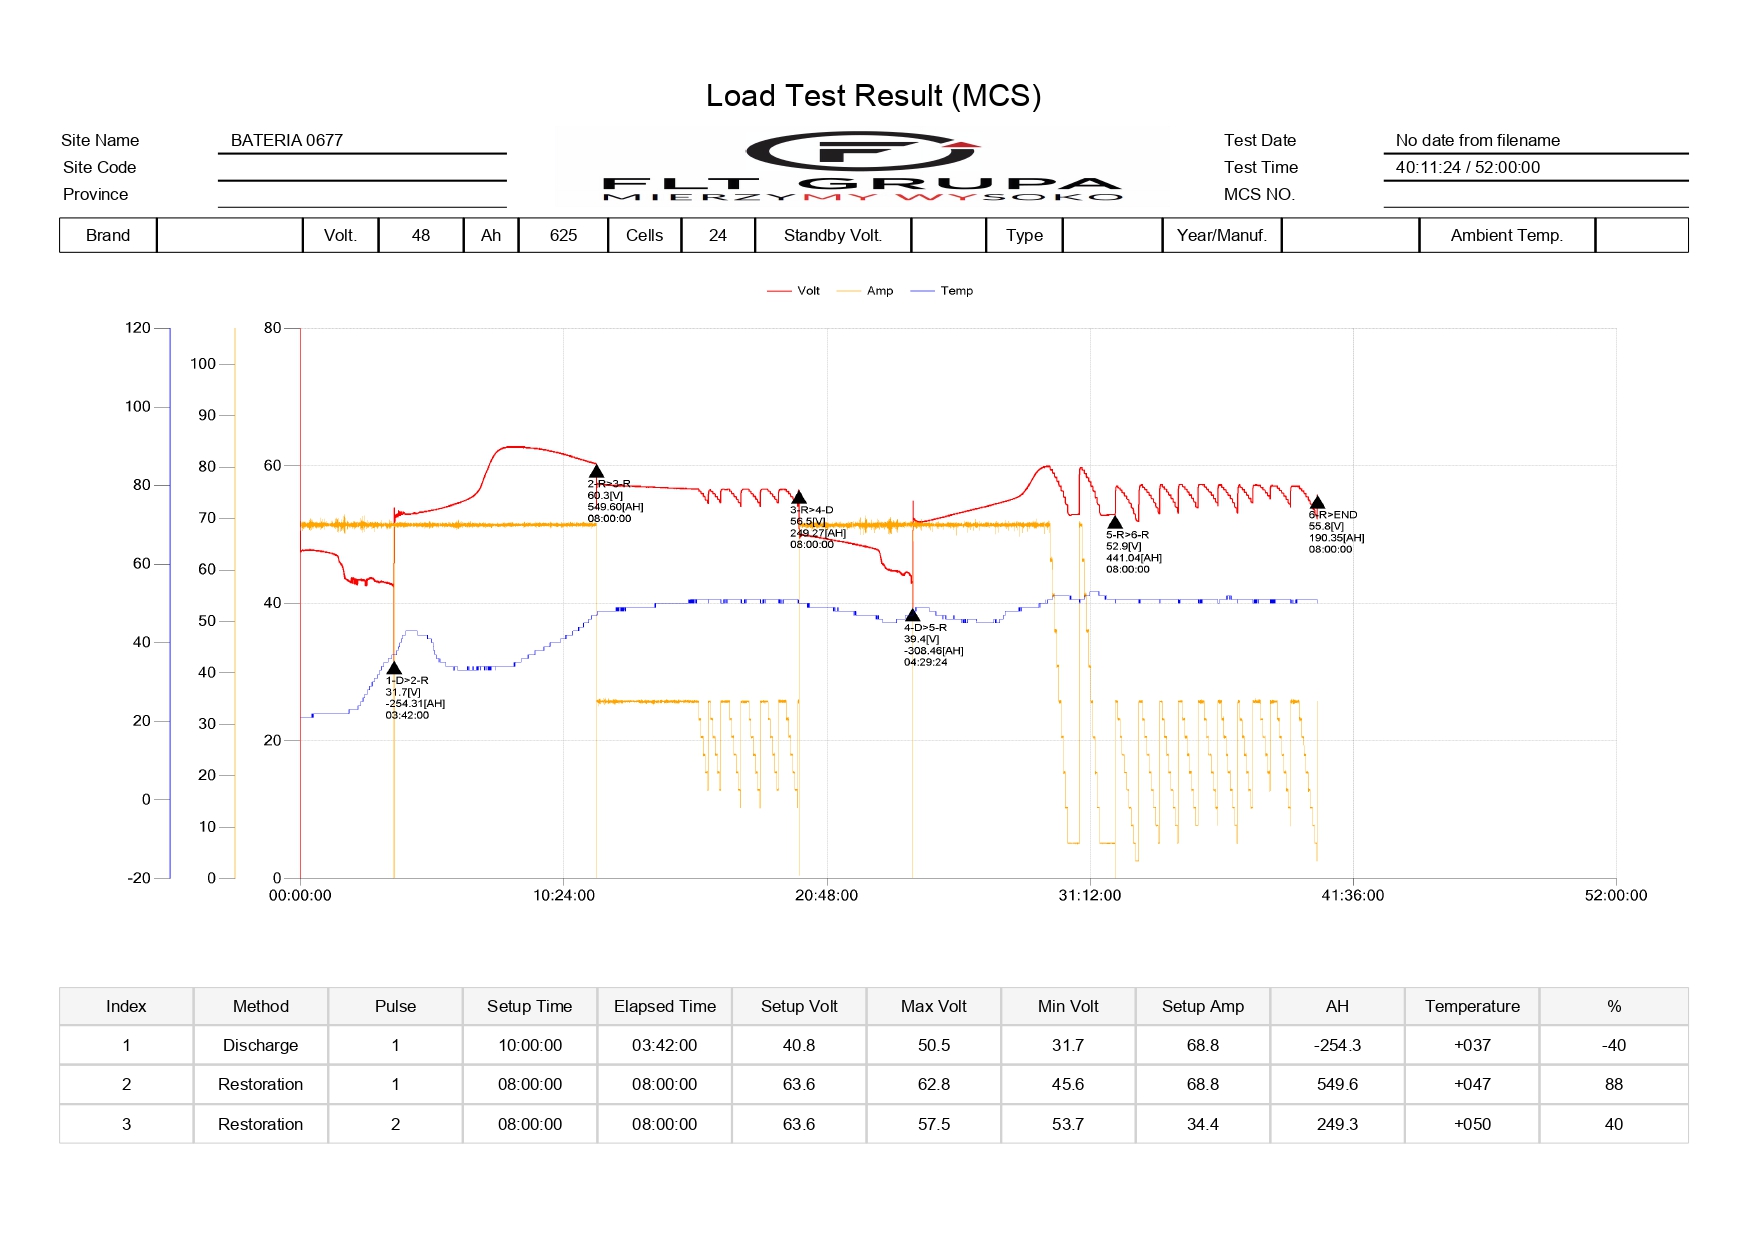1754x1241 pixels.
Task: Select the 4-D>5-R triangle marker
Action: [x=912, y=616]
